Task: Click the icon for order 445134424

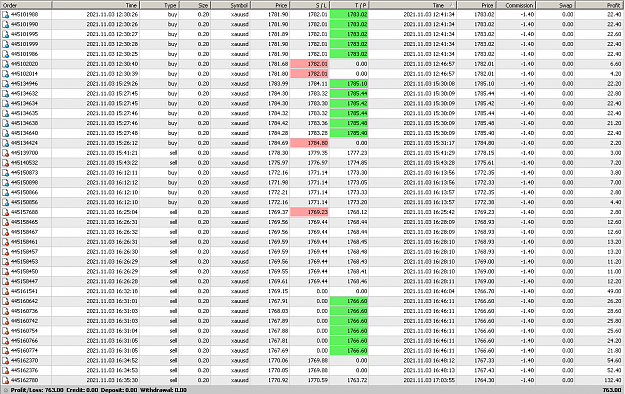Action: [5, 143]
